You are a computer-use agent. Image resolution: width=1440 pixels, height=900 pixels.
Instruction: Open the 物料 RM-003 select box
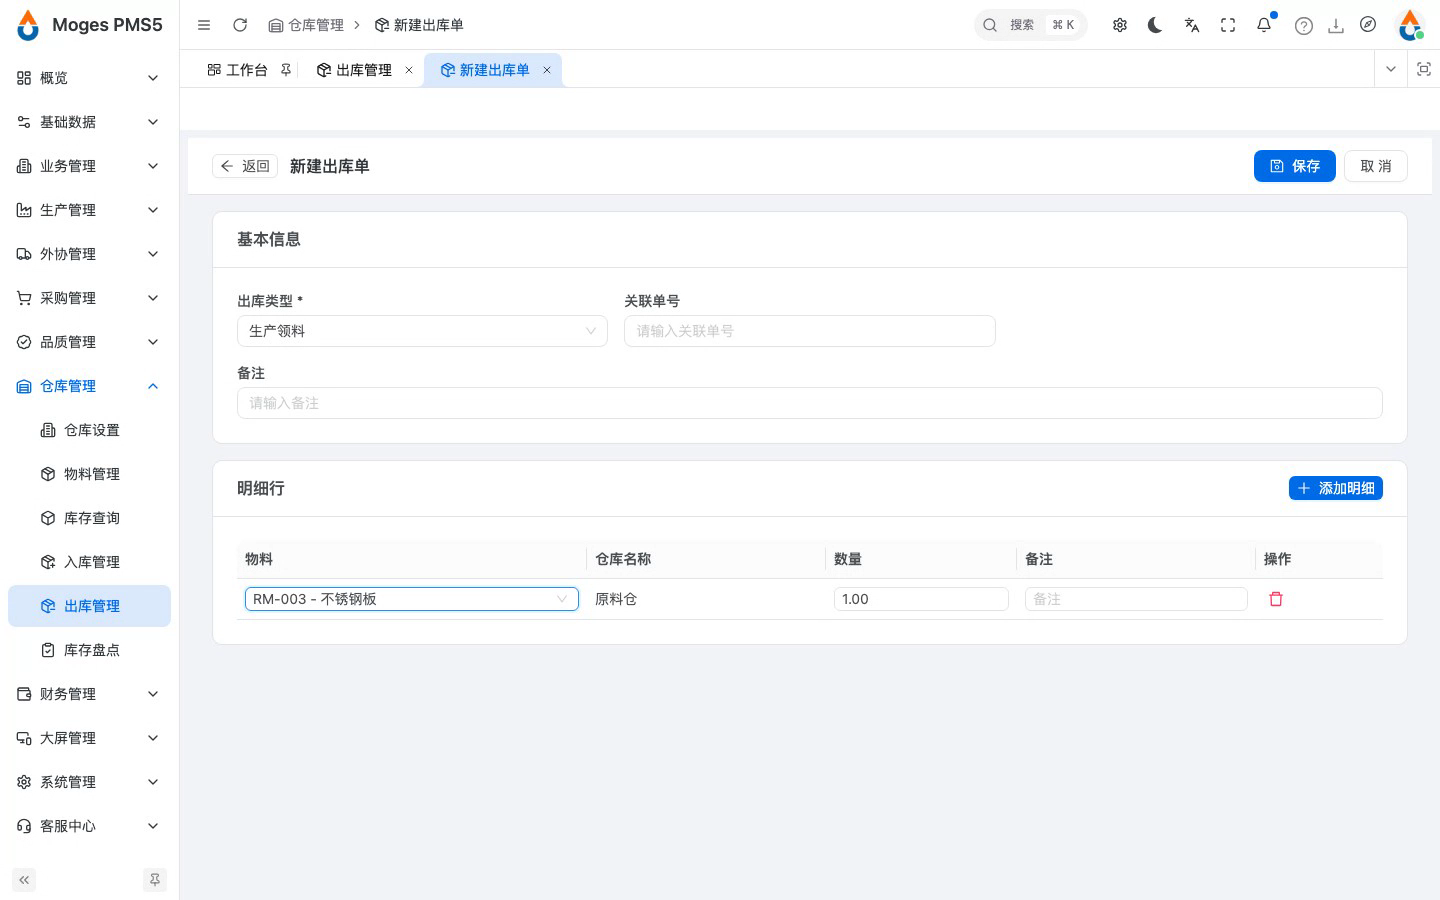[x=412, y=599]
